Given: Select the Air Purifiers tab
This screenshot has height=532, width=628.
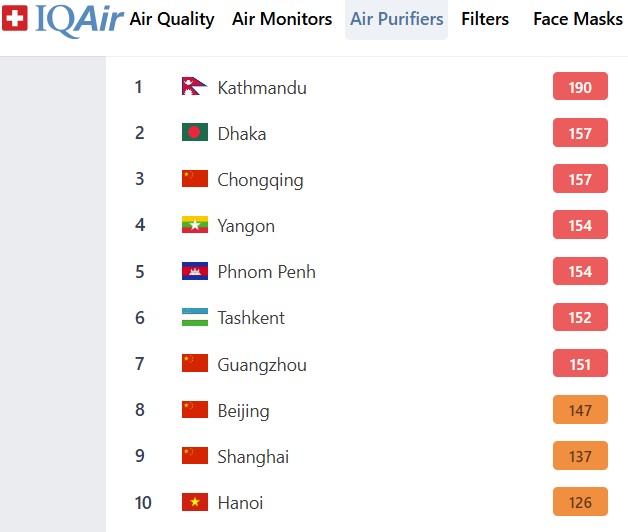Looking at the screenshot, I should point(396,19).
